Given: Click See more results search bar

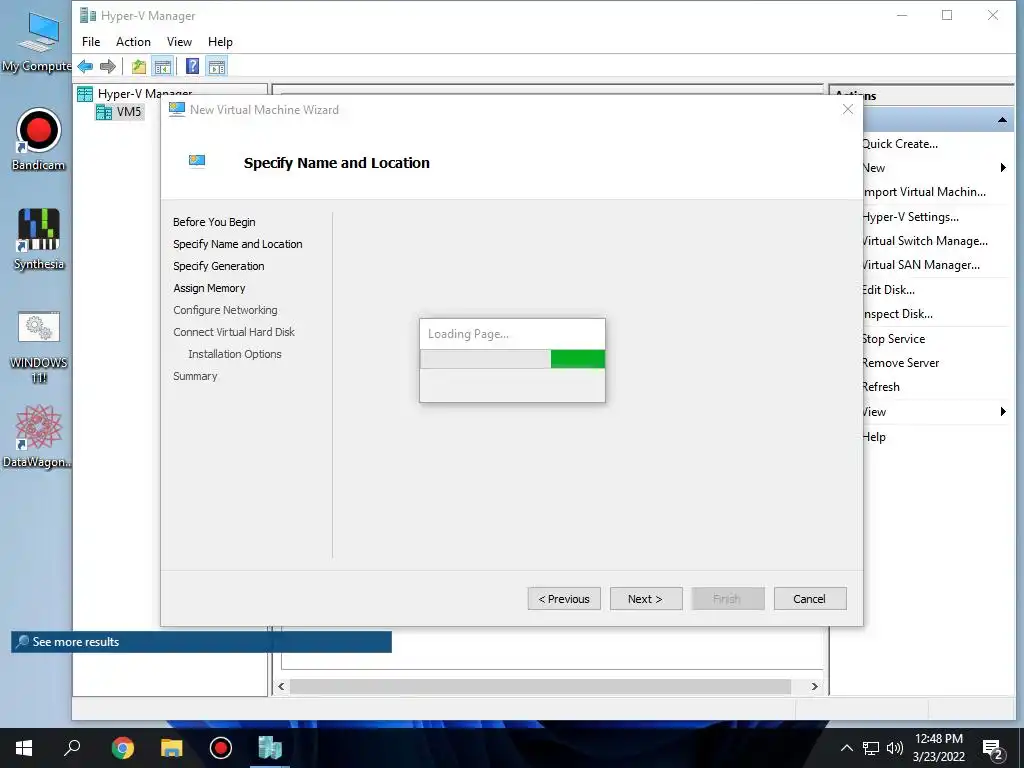Looking at the screenshot, I should point(201,642).
